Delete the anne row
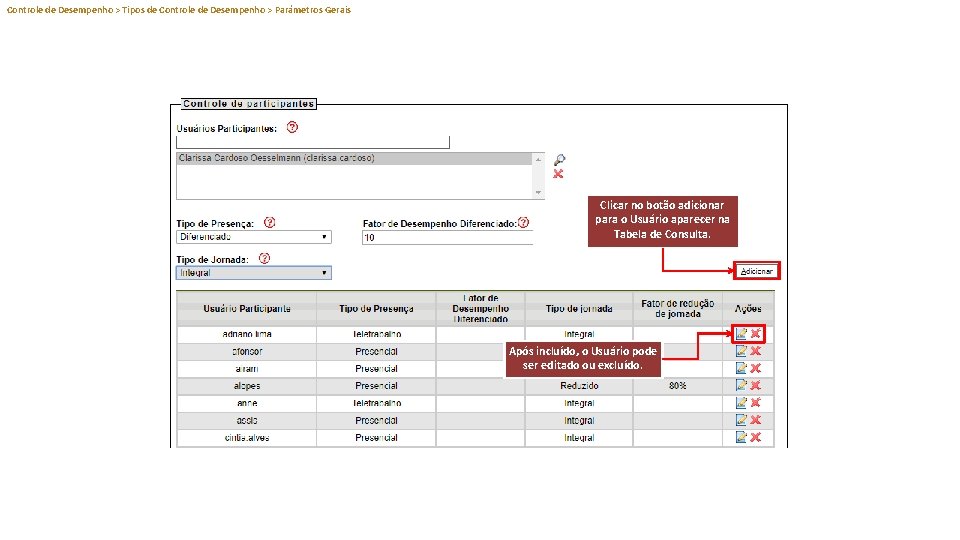The width and height of the screenshot is (960, 540). 756,402
